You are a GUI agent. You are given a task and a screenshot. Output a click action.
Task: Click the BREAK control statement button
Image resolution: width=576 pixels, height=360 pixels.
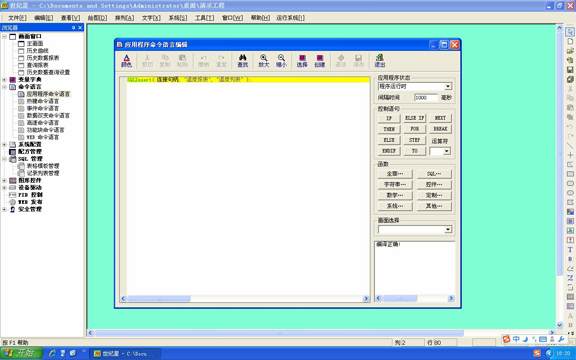pos(440,129)
